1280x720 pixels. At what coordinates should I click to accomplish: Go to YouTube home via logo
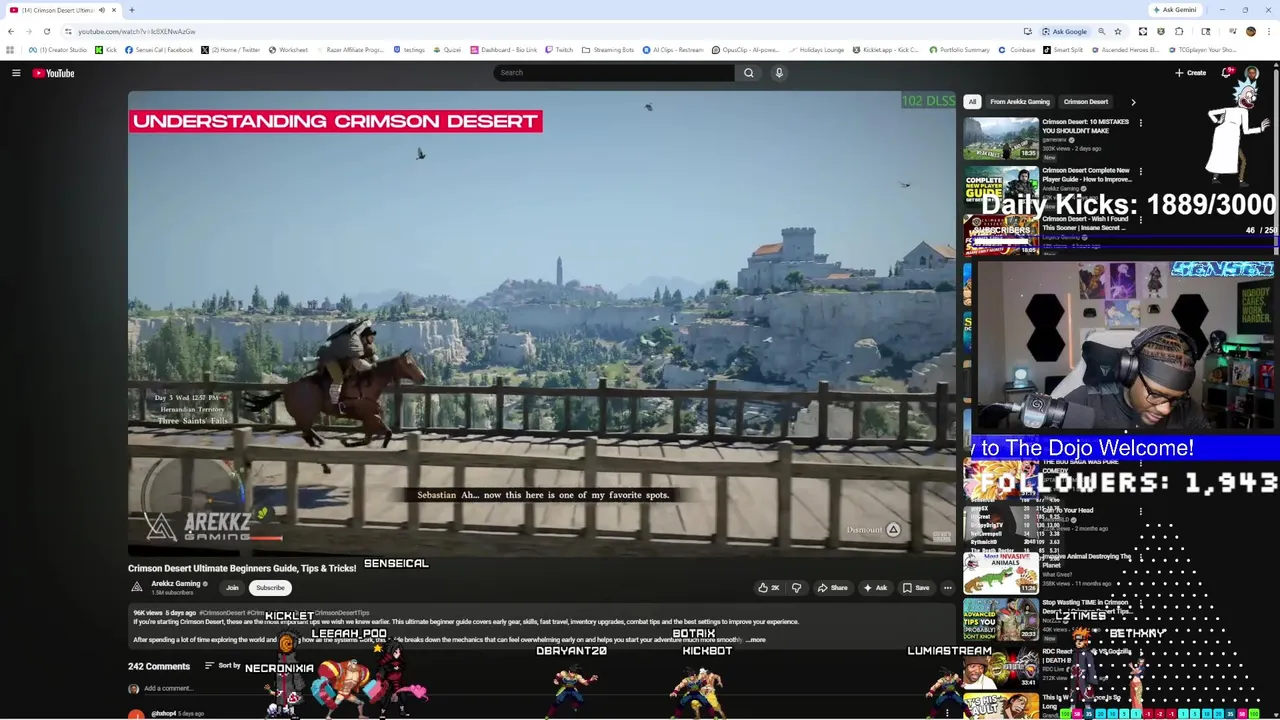(x=53, y=73)
